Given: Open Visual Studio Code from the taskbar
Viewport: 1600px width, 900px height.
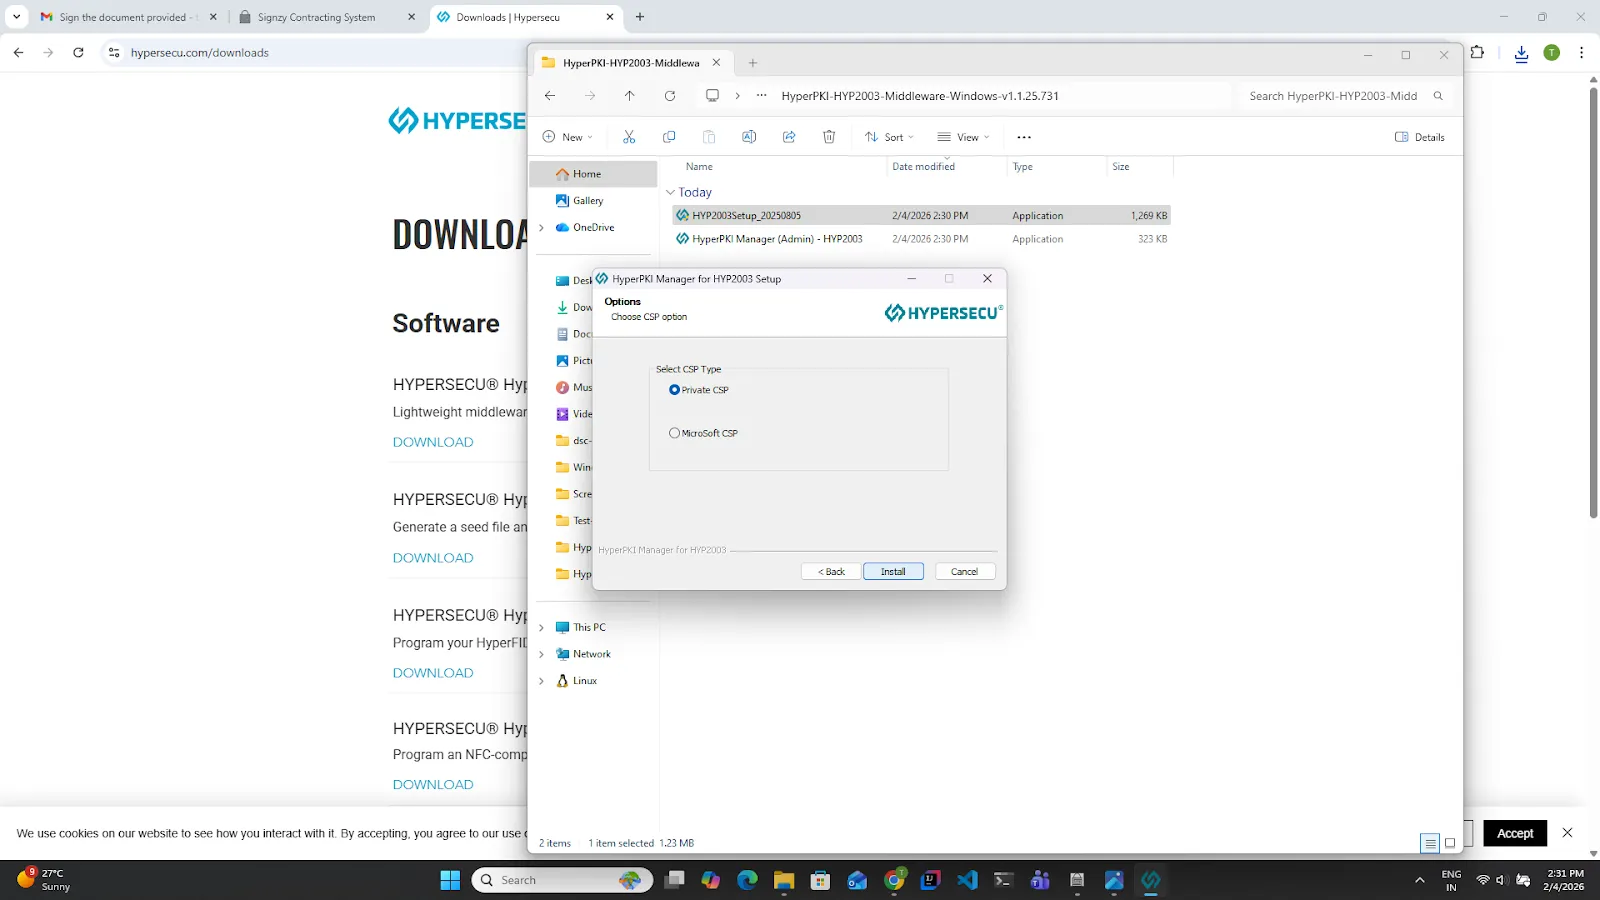Looking at the screenshot, I should tap(967, 880).
